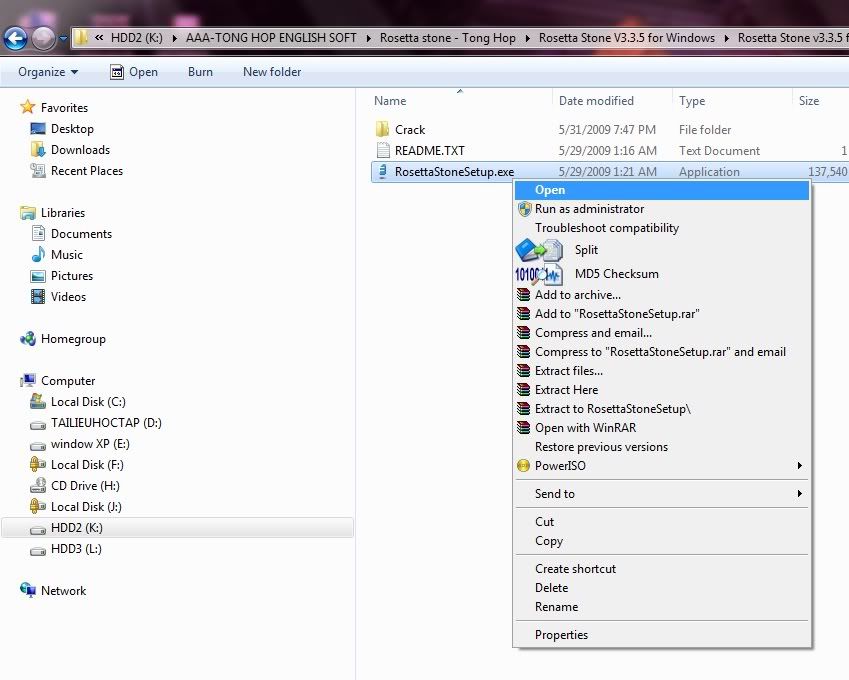Click the Libraries icon in sidebar

click(28, 213)
